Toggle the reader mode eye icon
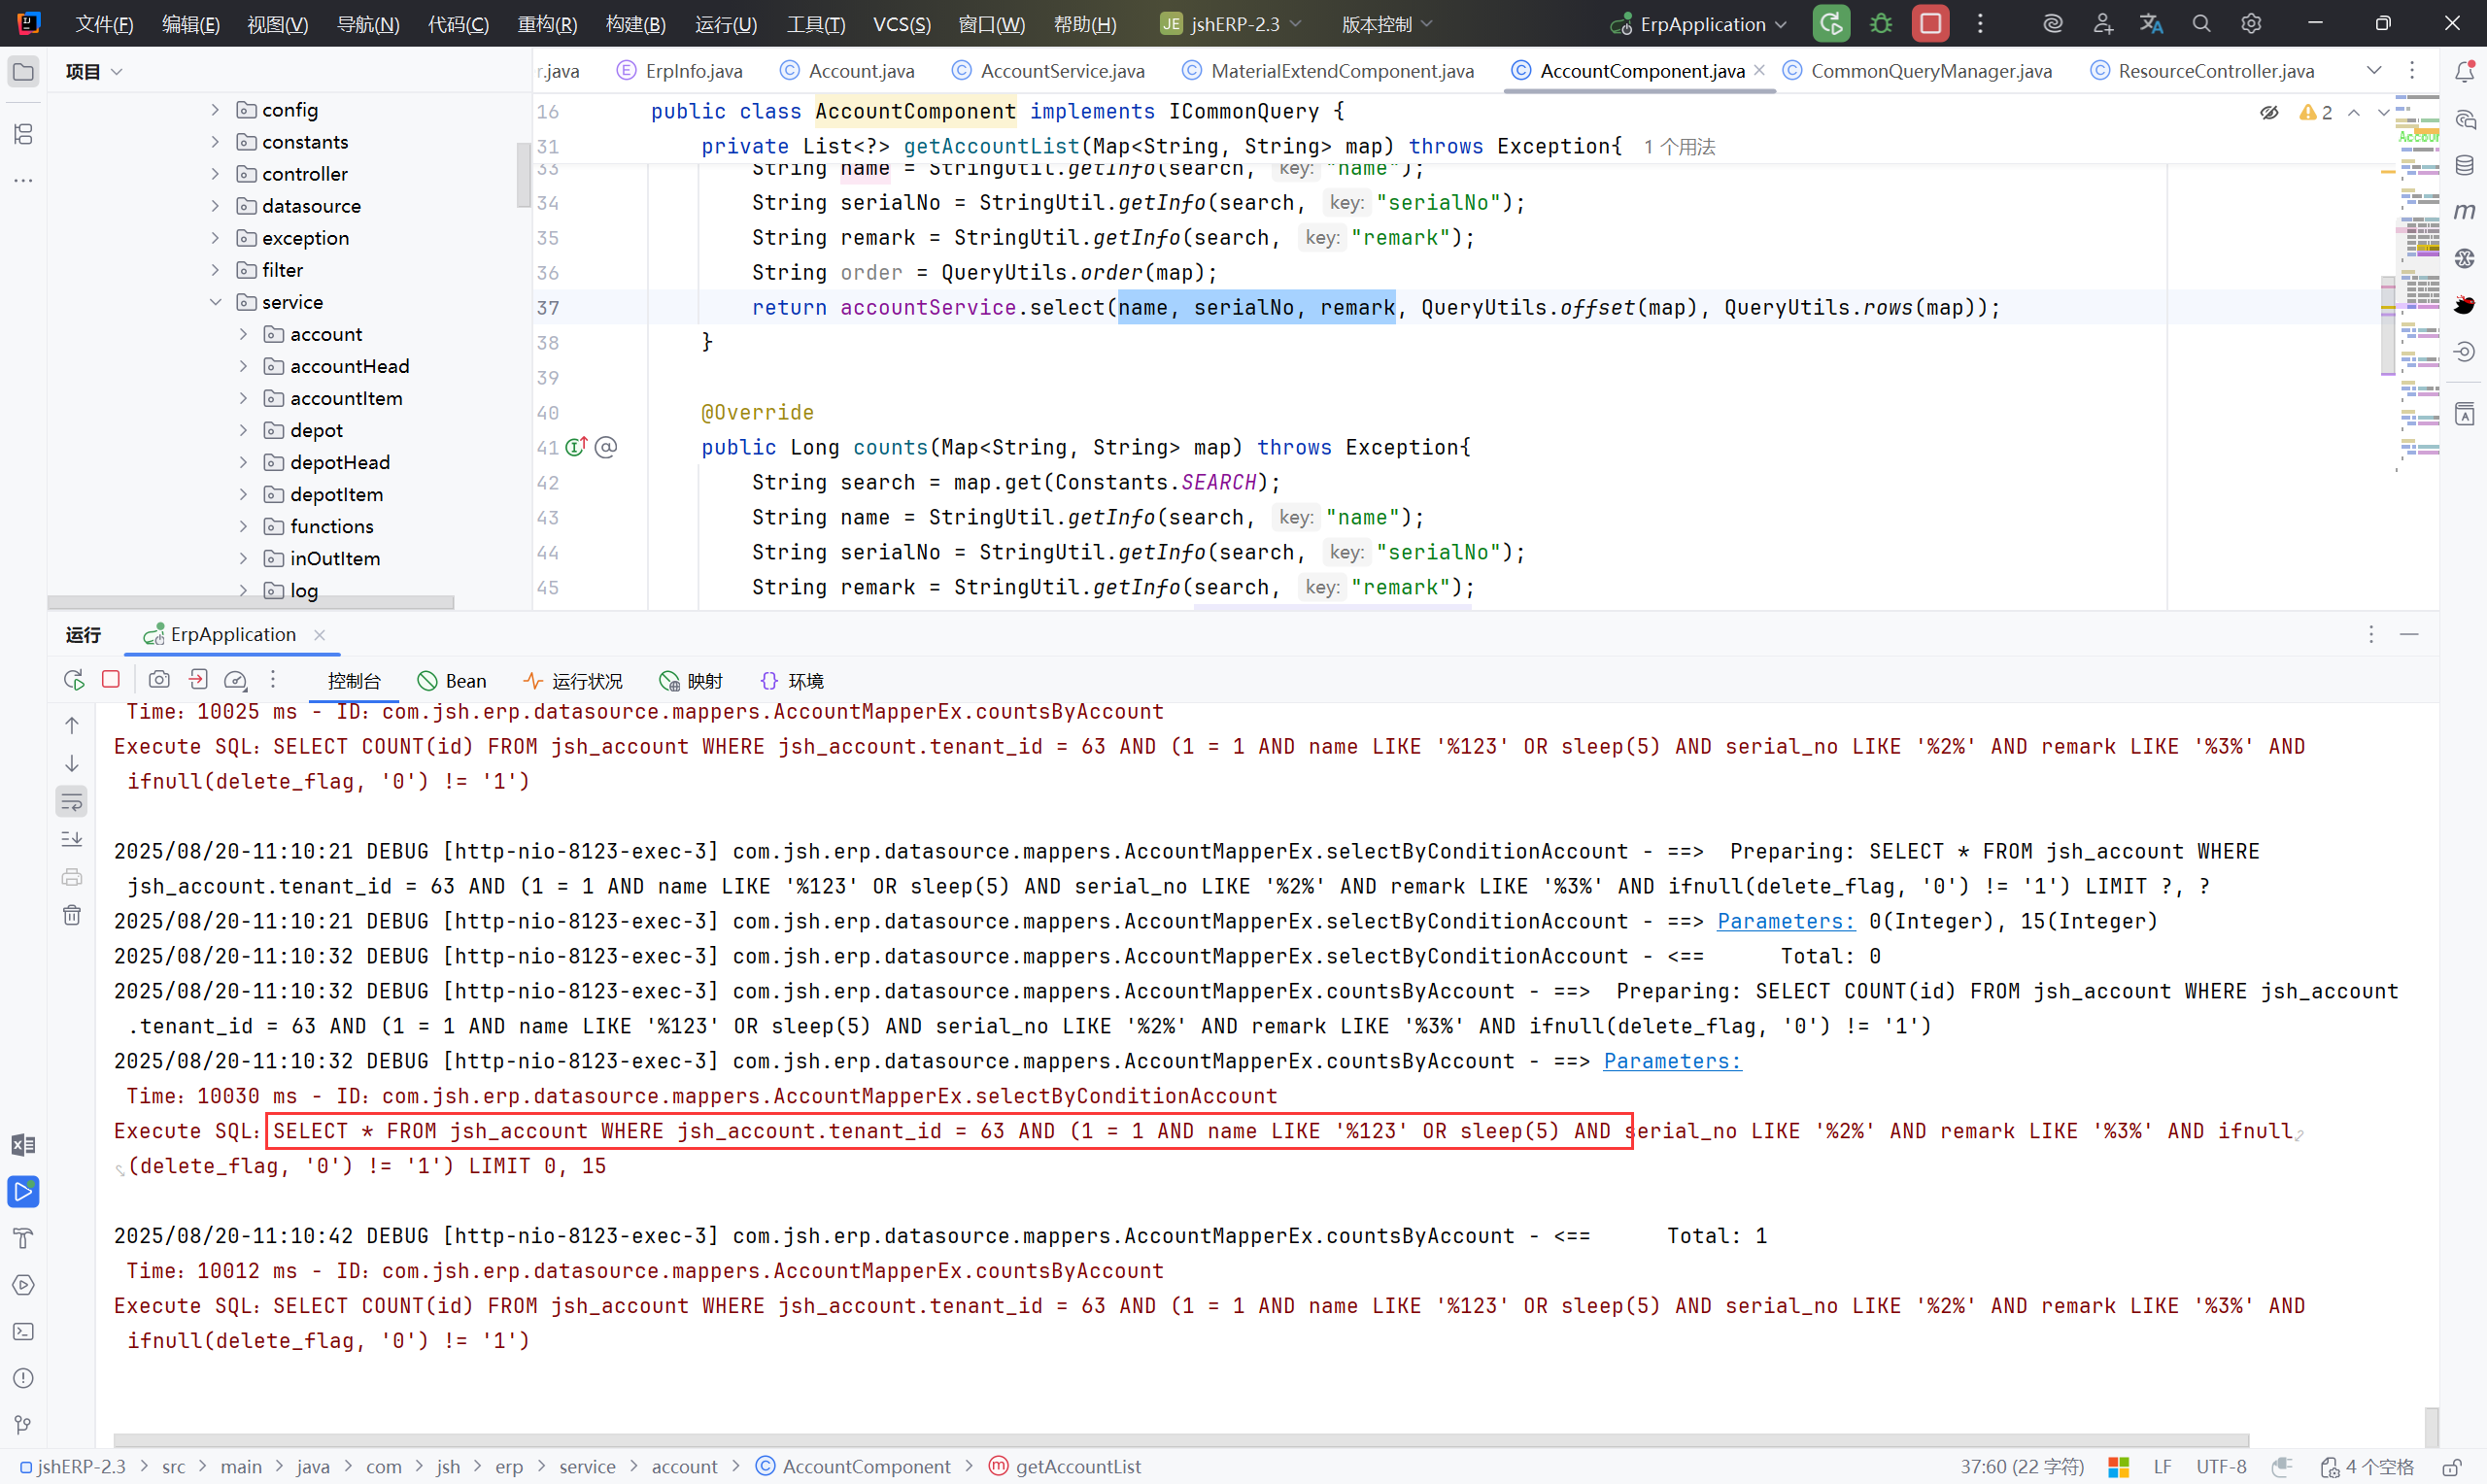This screenshot has width=2487, height=1484. click(x=2269, y=112)
